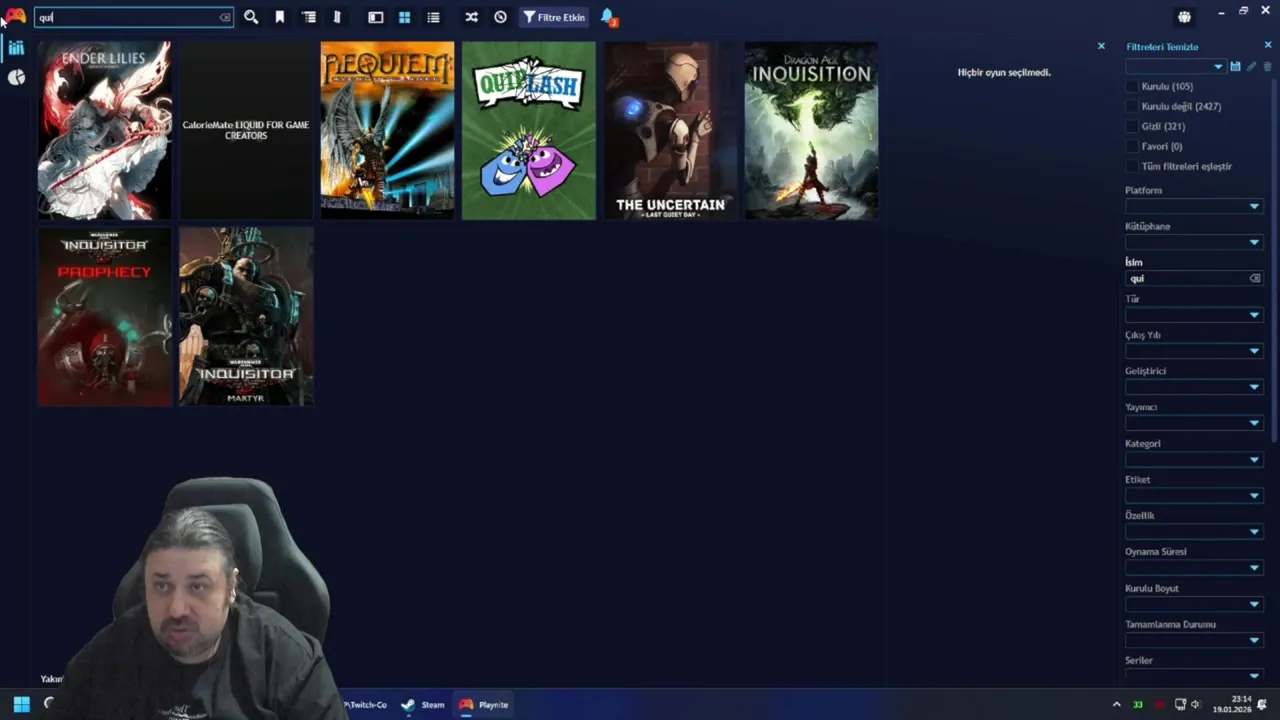Expand the Özellik filter dropdown
Screen dimensions: 1280x720
click(x=1194, y=531)
